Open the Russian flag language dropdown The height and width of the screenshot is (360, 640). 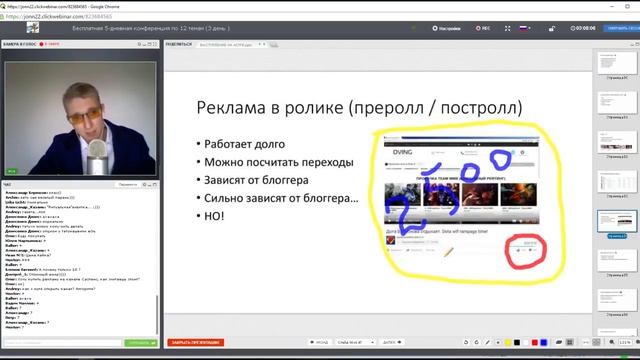coord(525,28)
